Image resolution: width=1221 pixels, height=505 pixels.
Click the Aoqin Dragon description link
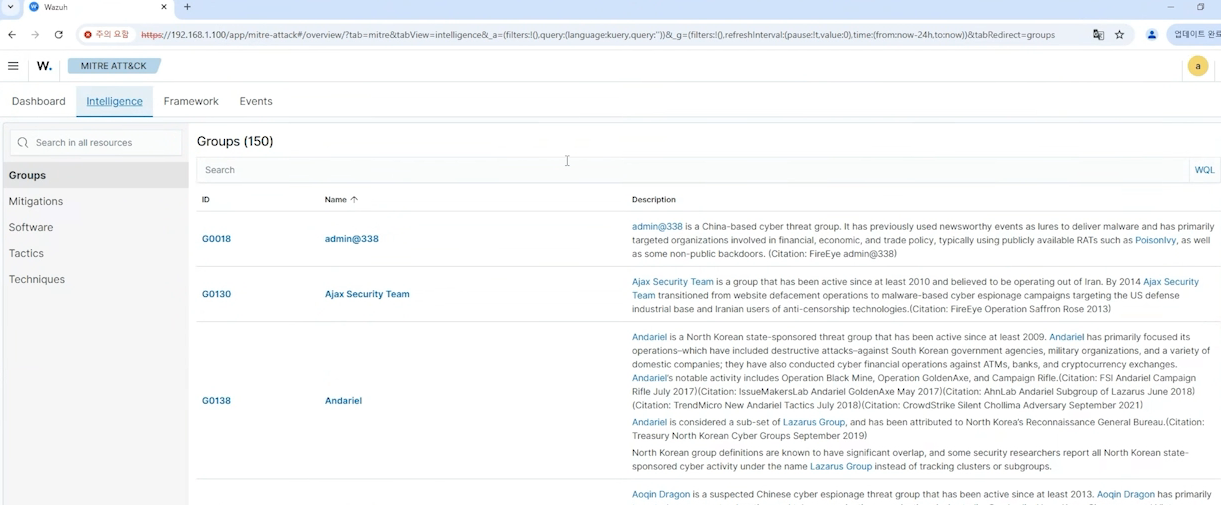click(661, 494)
